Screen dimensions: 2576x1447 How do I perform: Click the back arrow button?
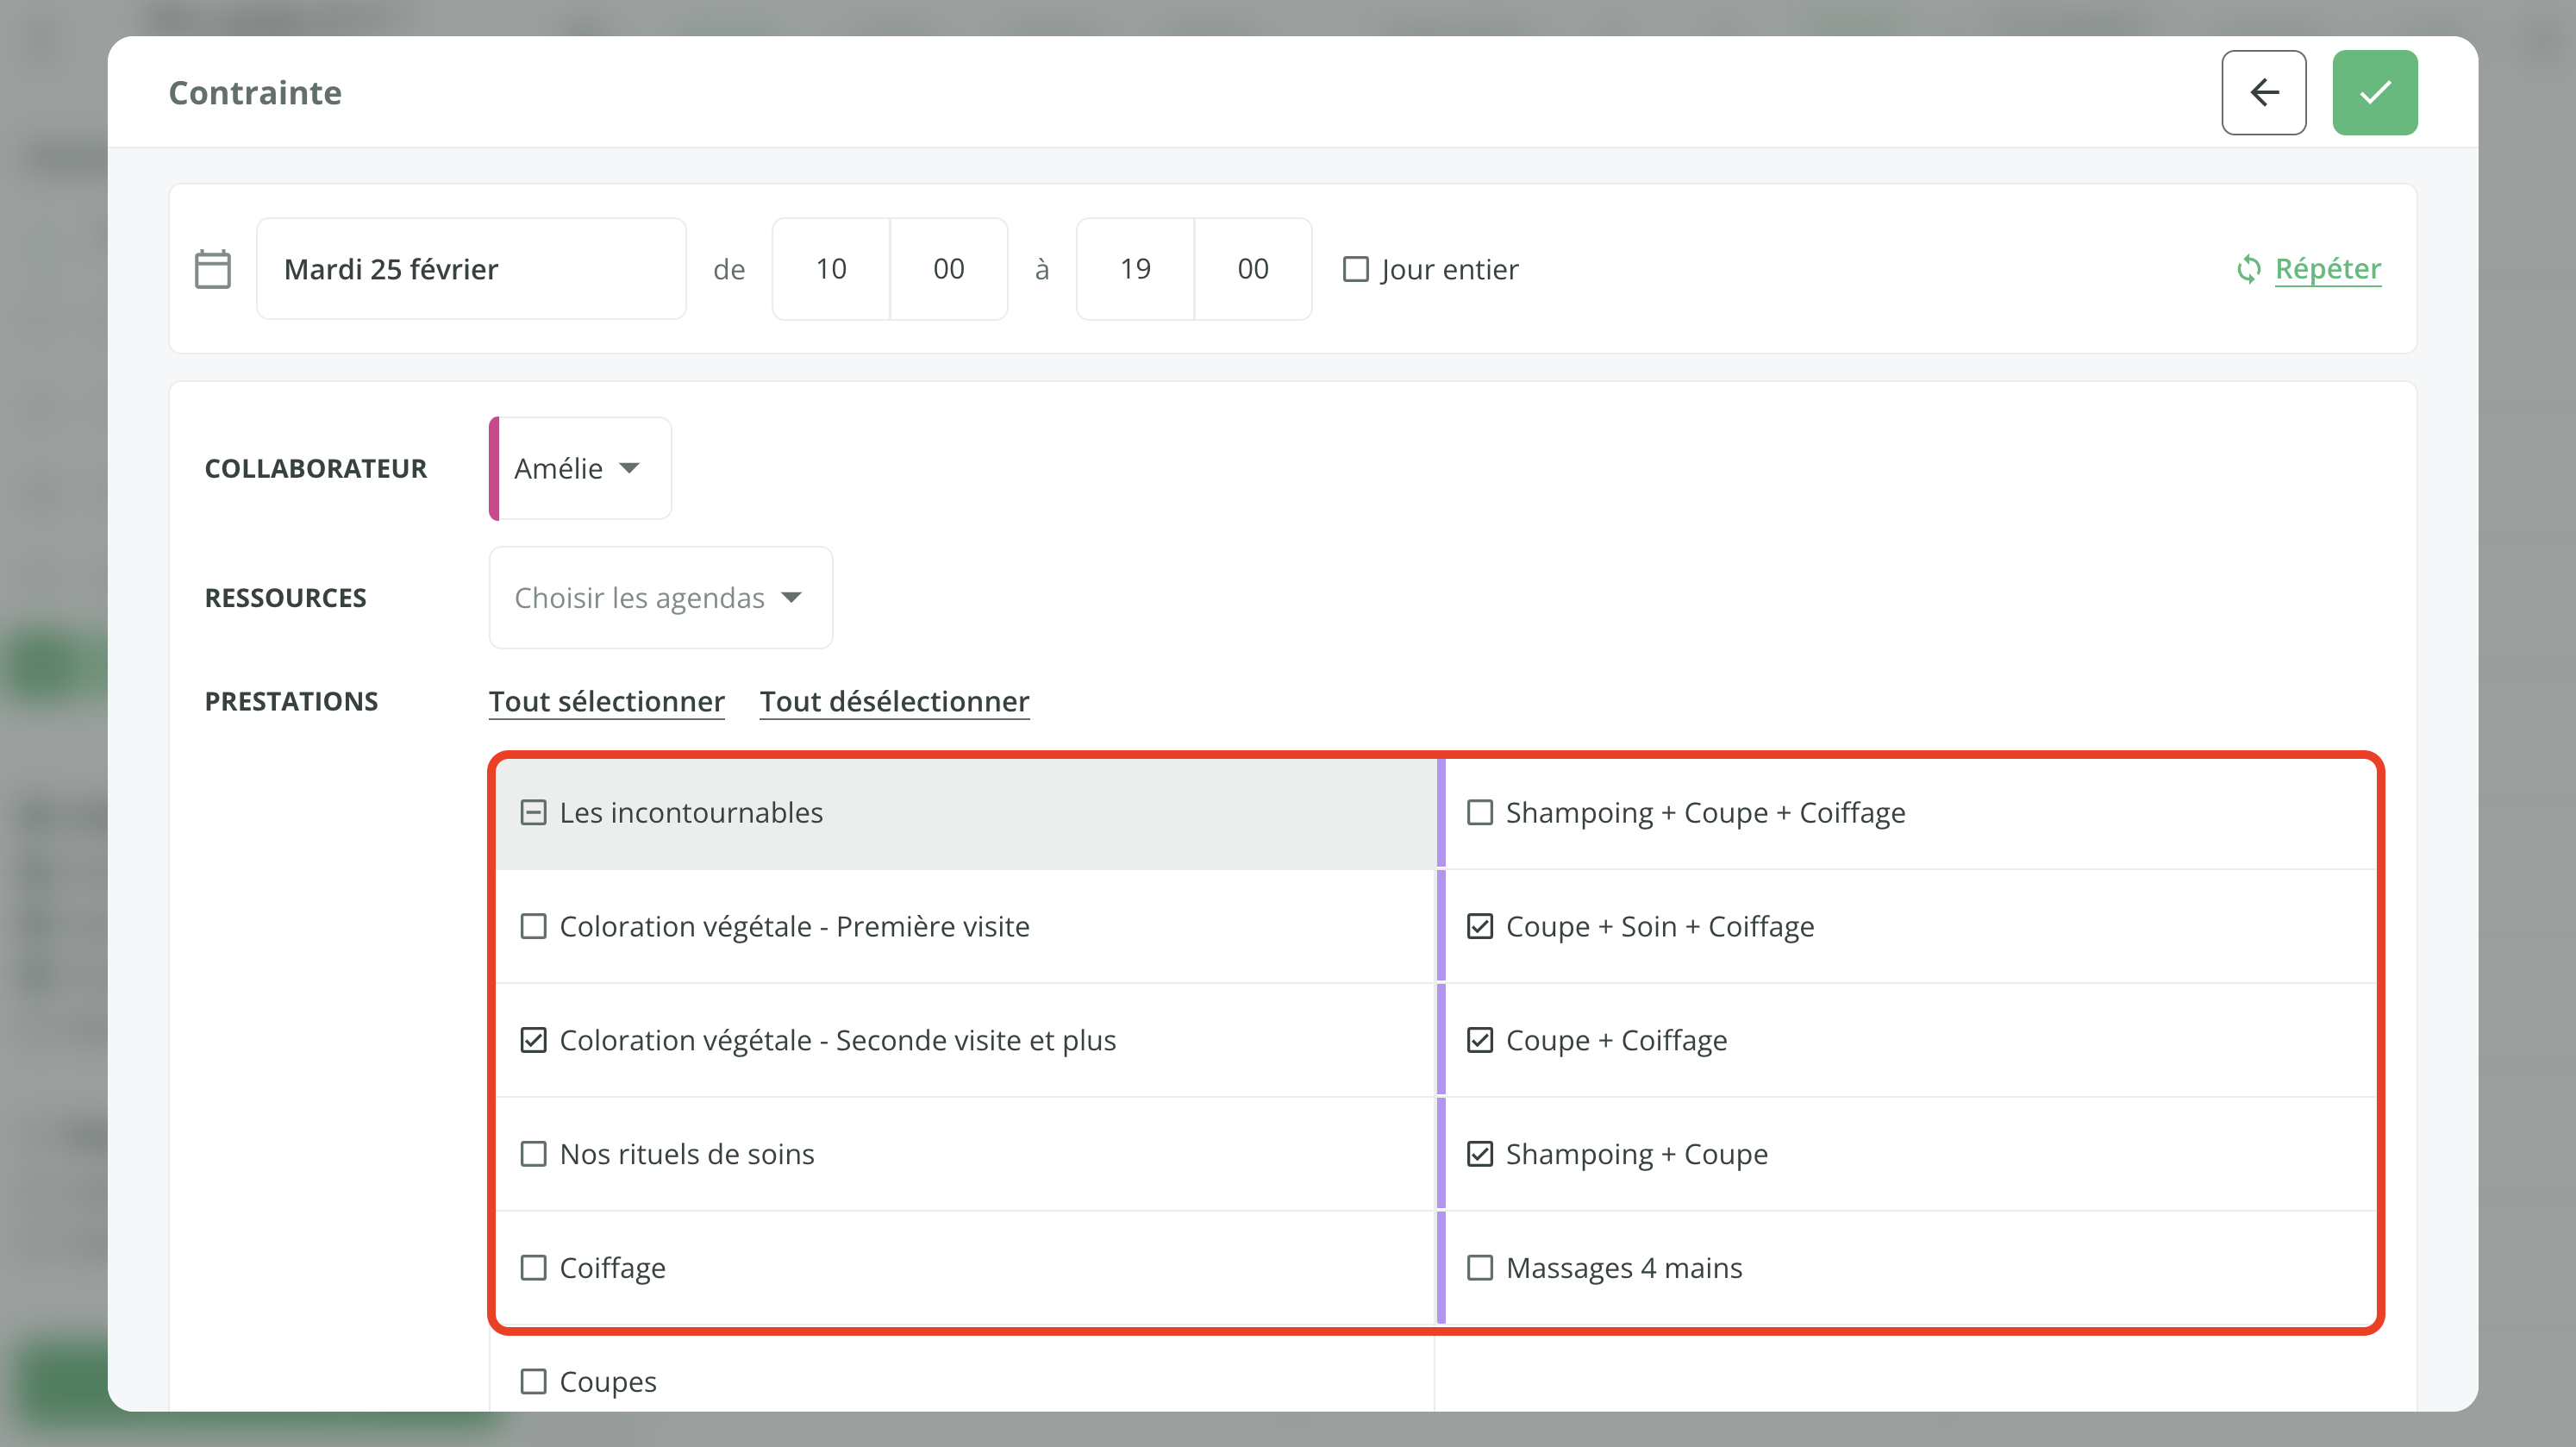2263,92
